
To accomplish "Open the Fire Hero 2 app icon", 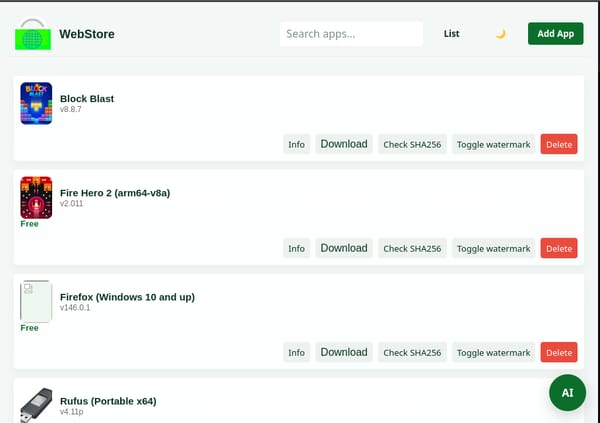I will 36,198.
